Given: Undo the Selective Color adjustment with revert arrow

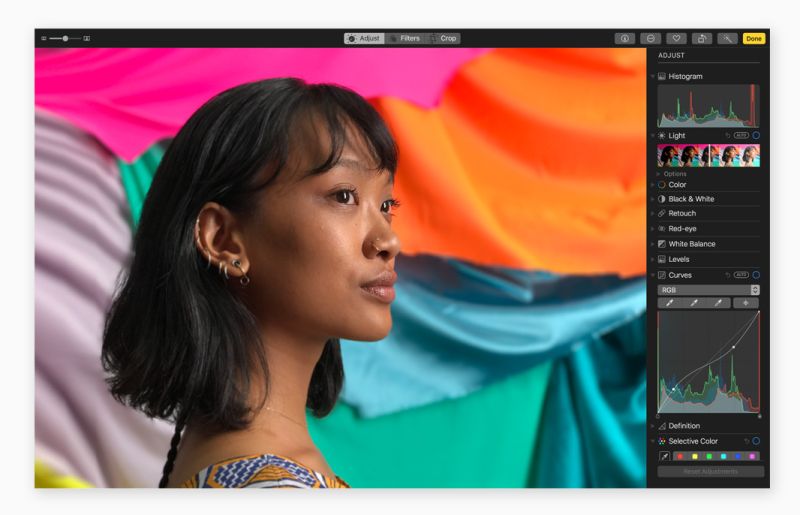Looking at the screenshot, I should pos(746,441).
